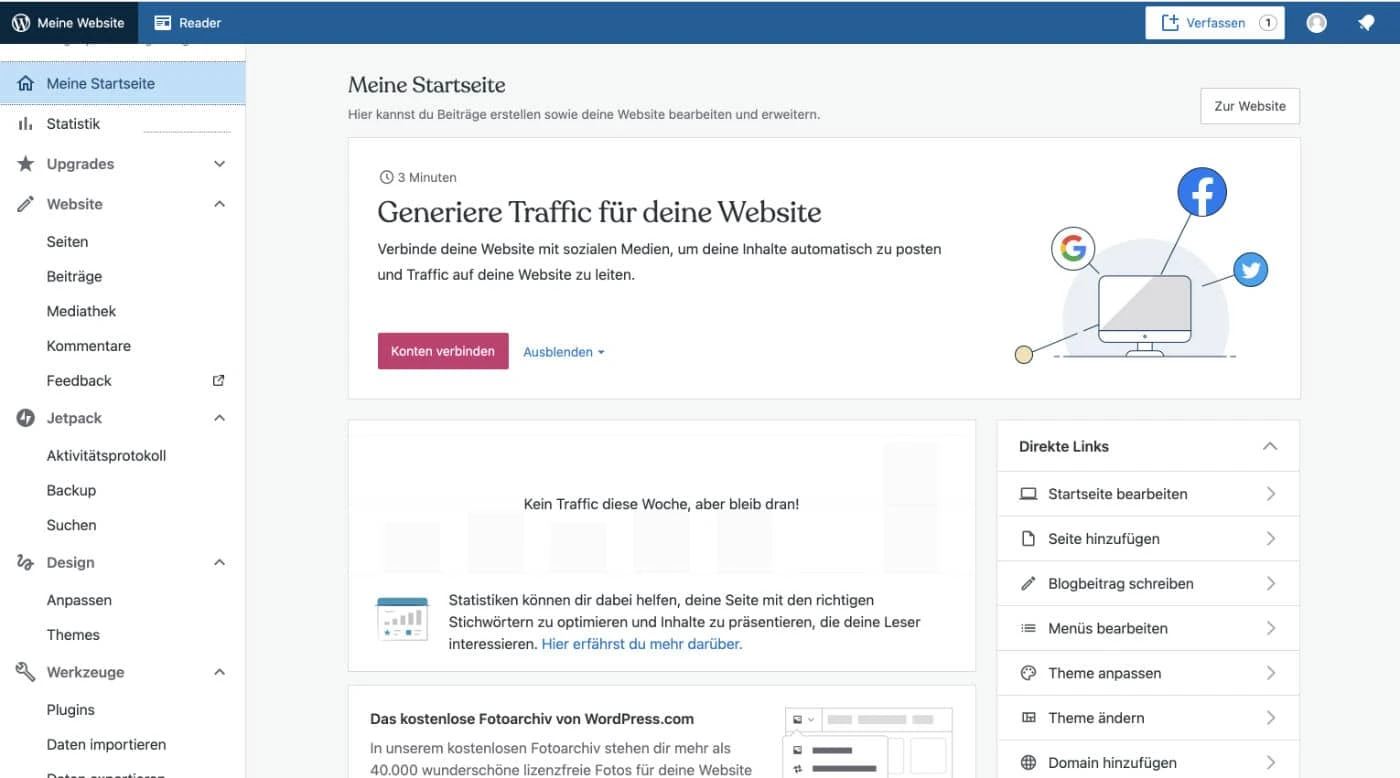Open Mediathek in the sidebar
1400x778 pixels.
[81, 311]
